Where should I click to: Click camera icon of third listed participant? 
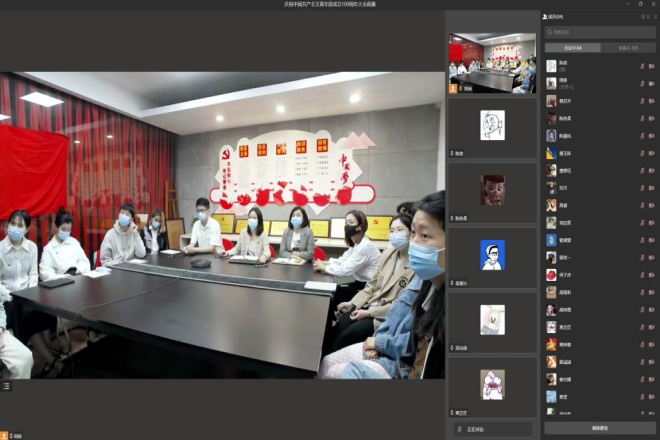point(652,101)
